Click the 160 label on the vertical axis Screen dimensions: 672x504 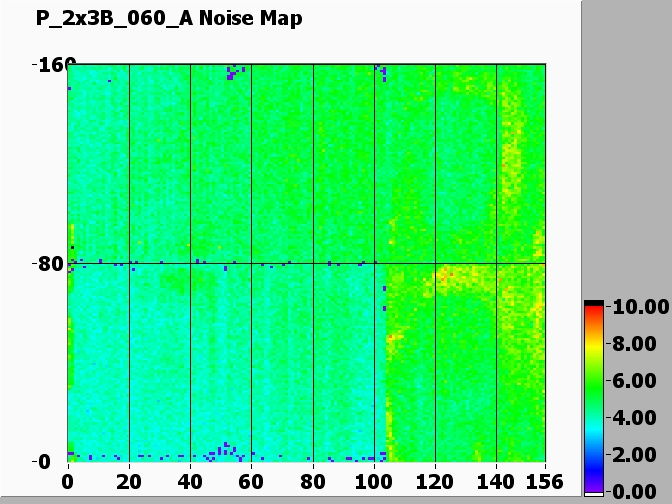[x=49, y=66]
